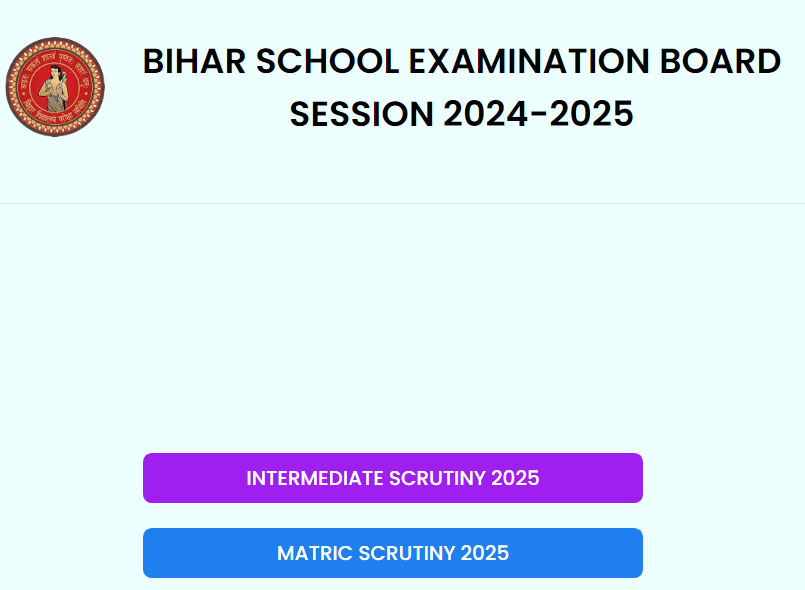Click the word MATRIC on the blue button
This screenshot has width=805, height=590.
(x=314, y=553)
